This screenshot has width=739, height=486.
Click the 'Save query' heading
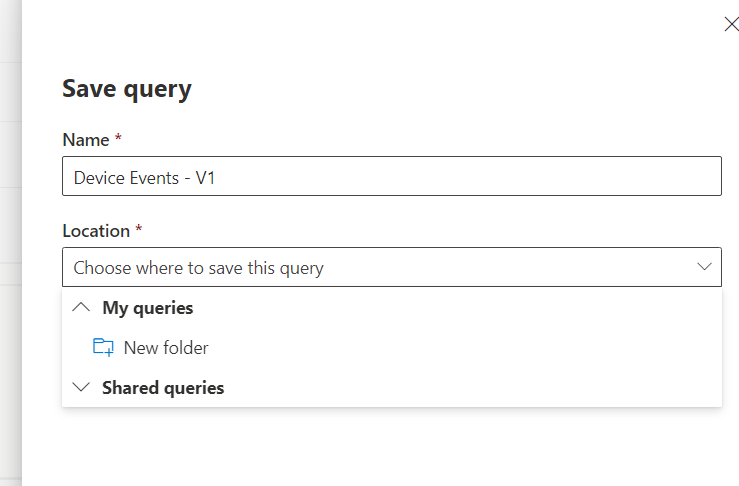click(127, 88)
